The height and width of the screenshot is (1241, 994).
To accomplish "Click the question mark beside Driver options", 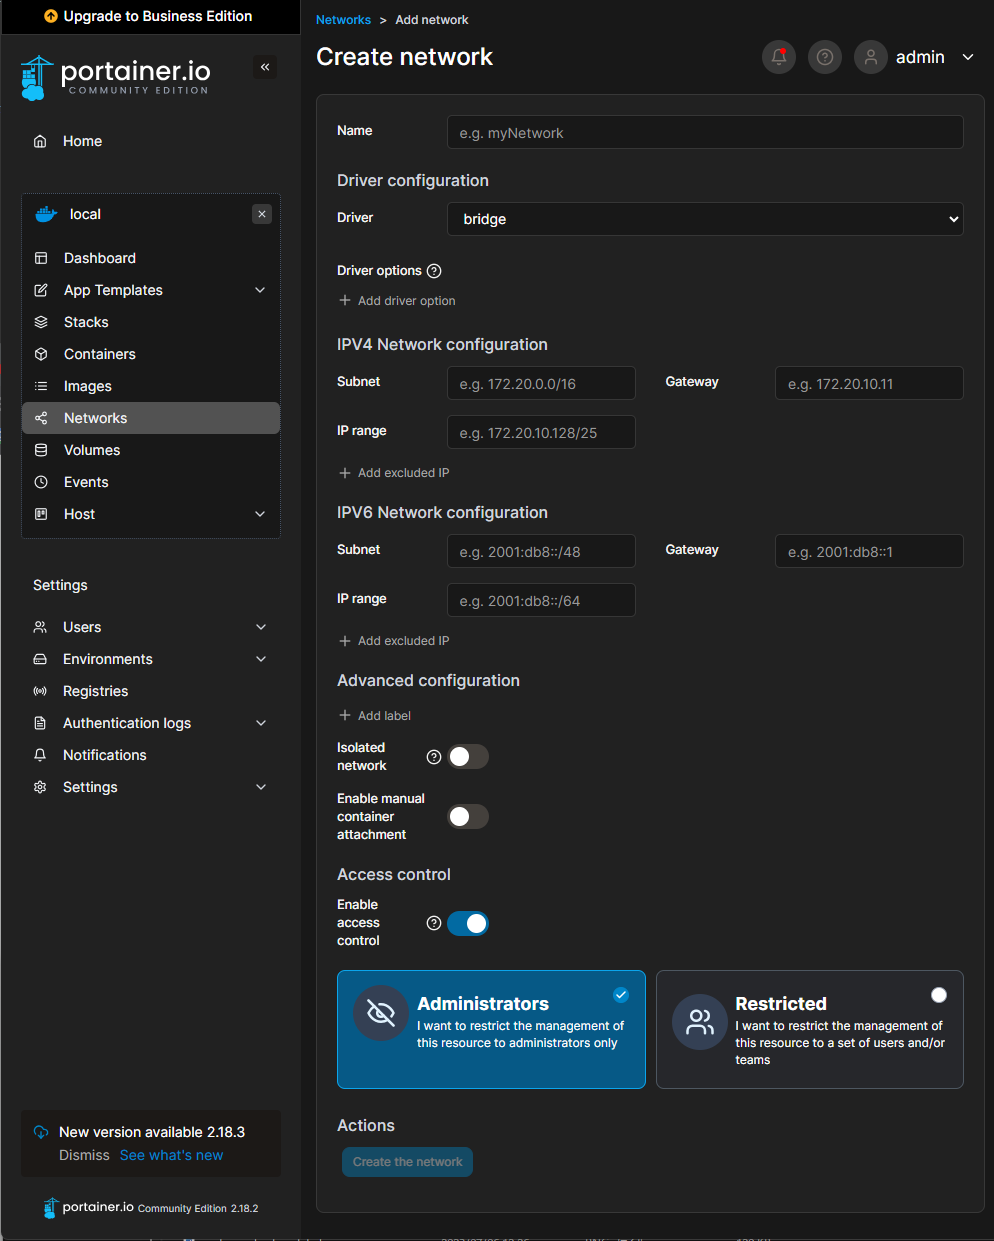I will pos(434,270).
